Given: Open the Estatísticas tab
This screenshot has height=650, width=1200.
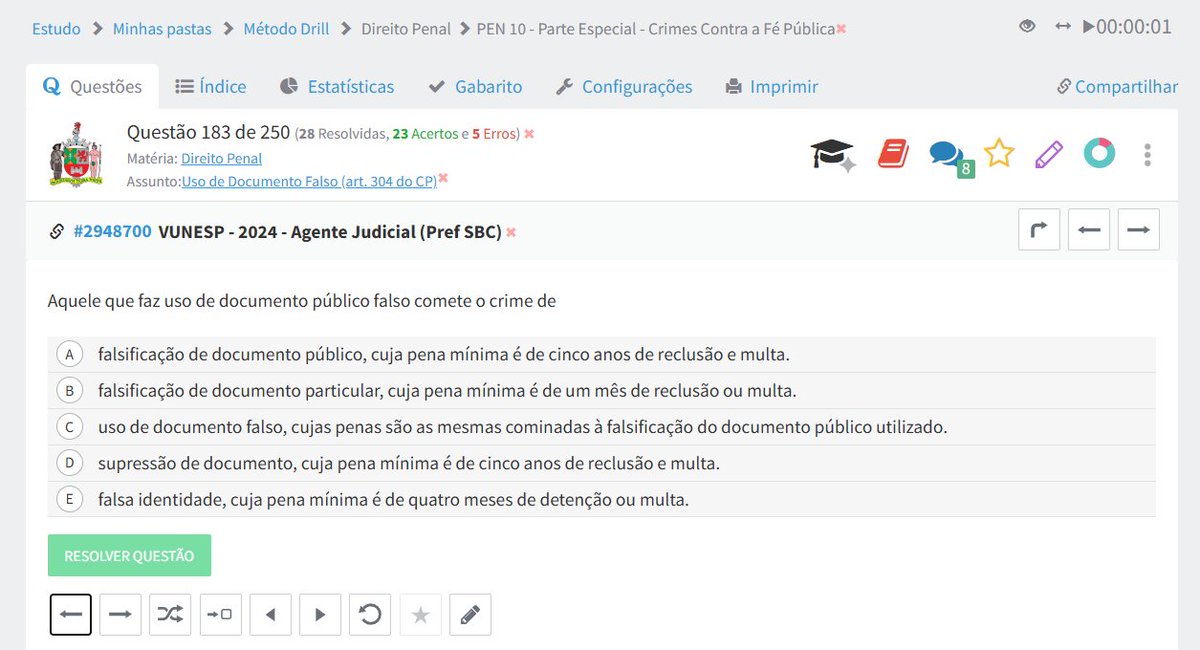Looking at the screenshot, I should pyautogui.click(x=337, y=87).
